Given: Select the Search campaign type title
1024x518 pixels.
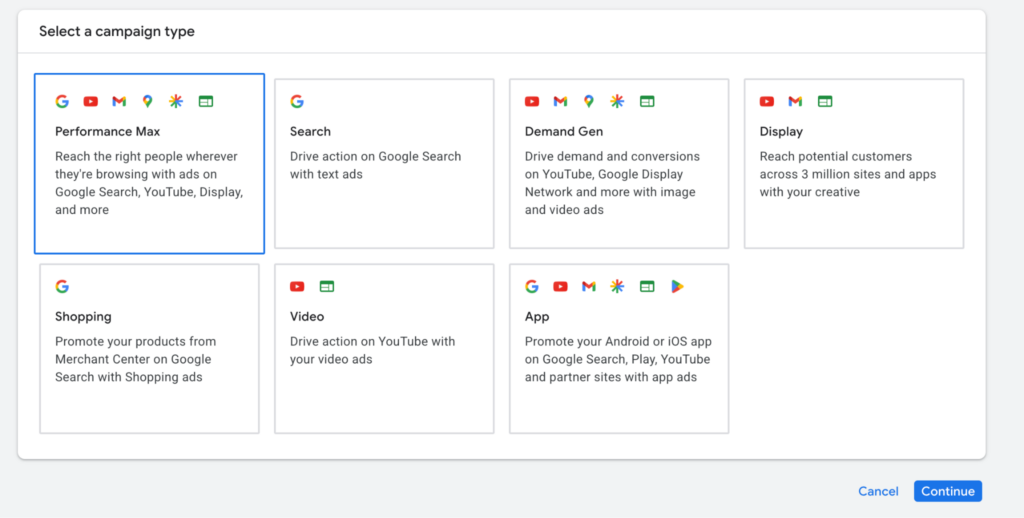Looking at the screenshot, I should pos(310,131).
